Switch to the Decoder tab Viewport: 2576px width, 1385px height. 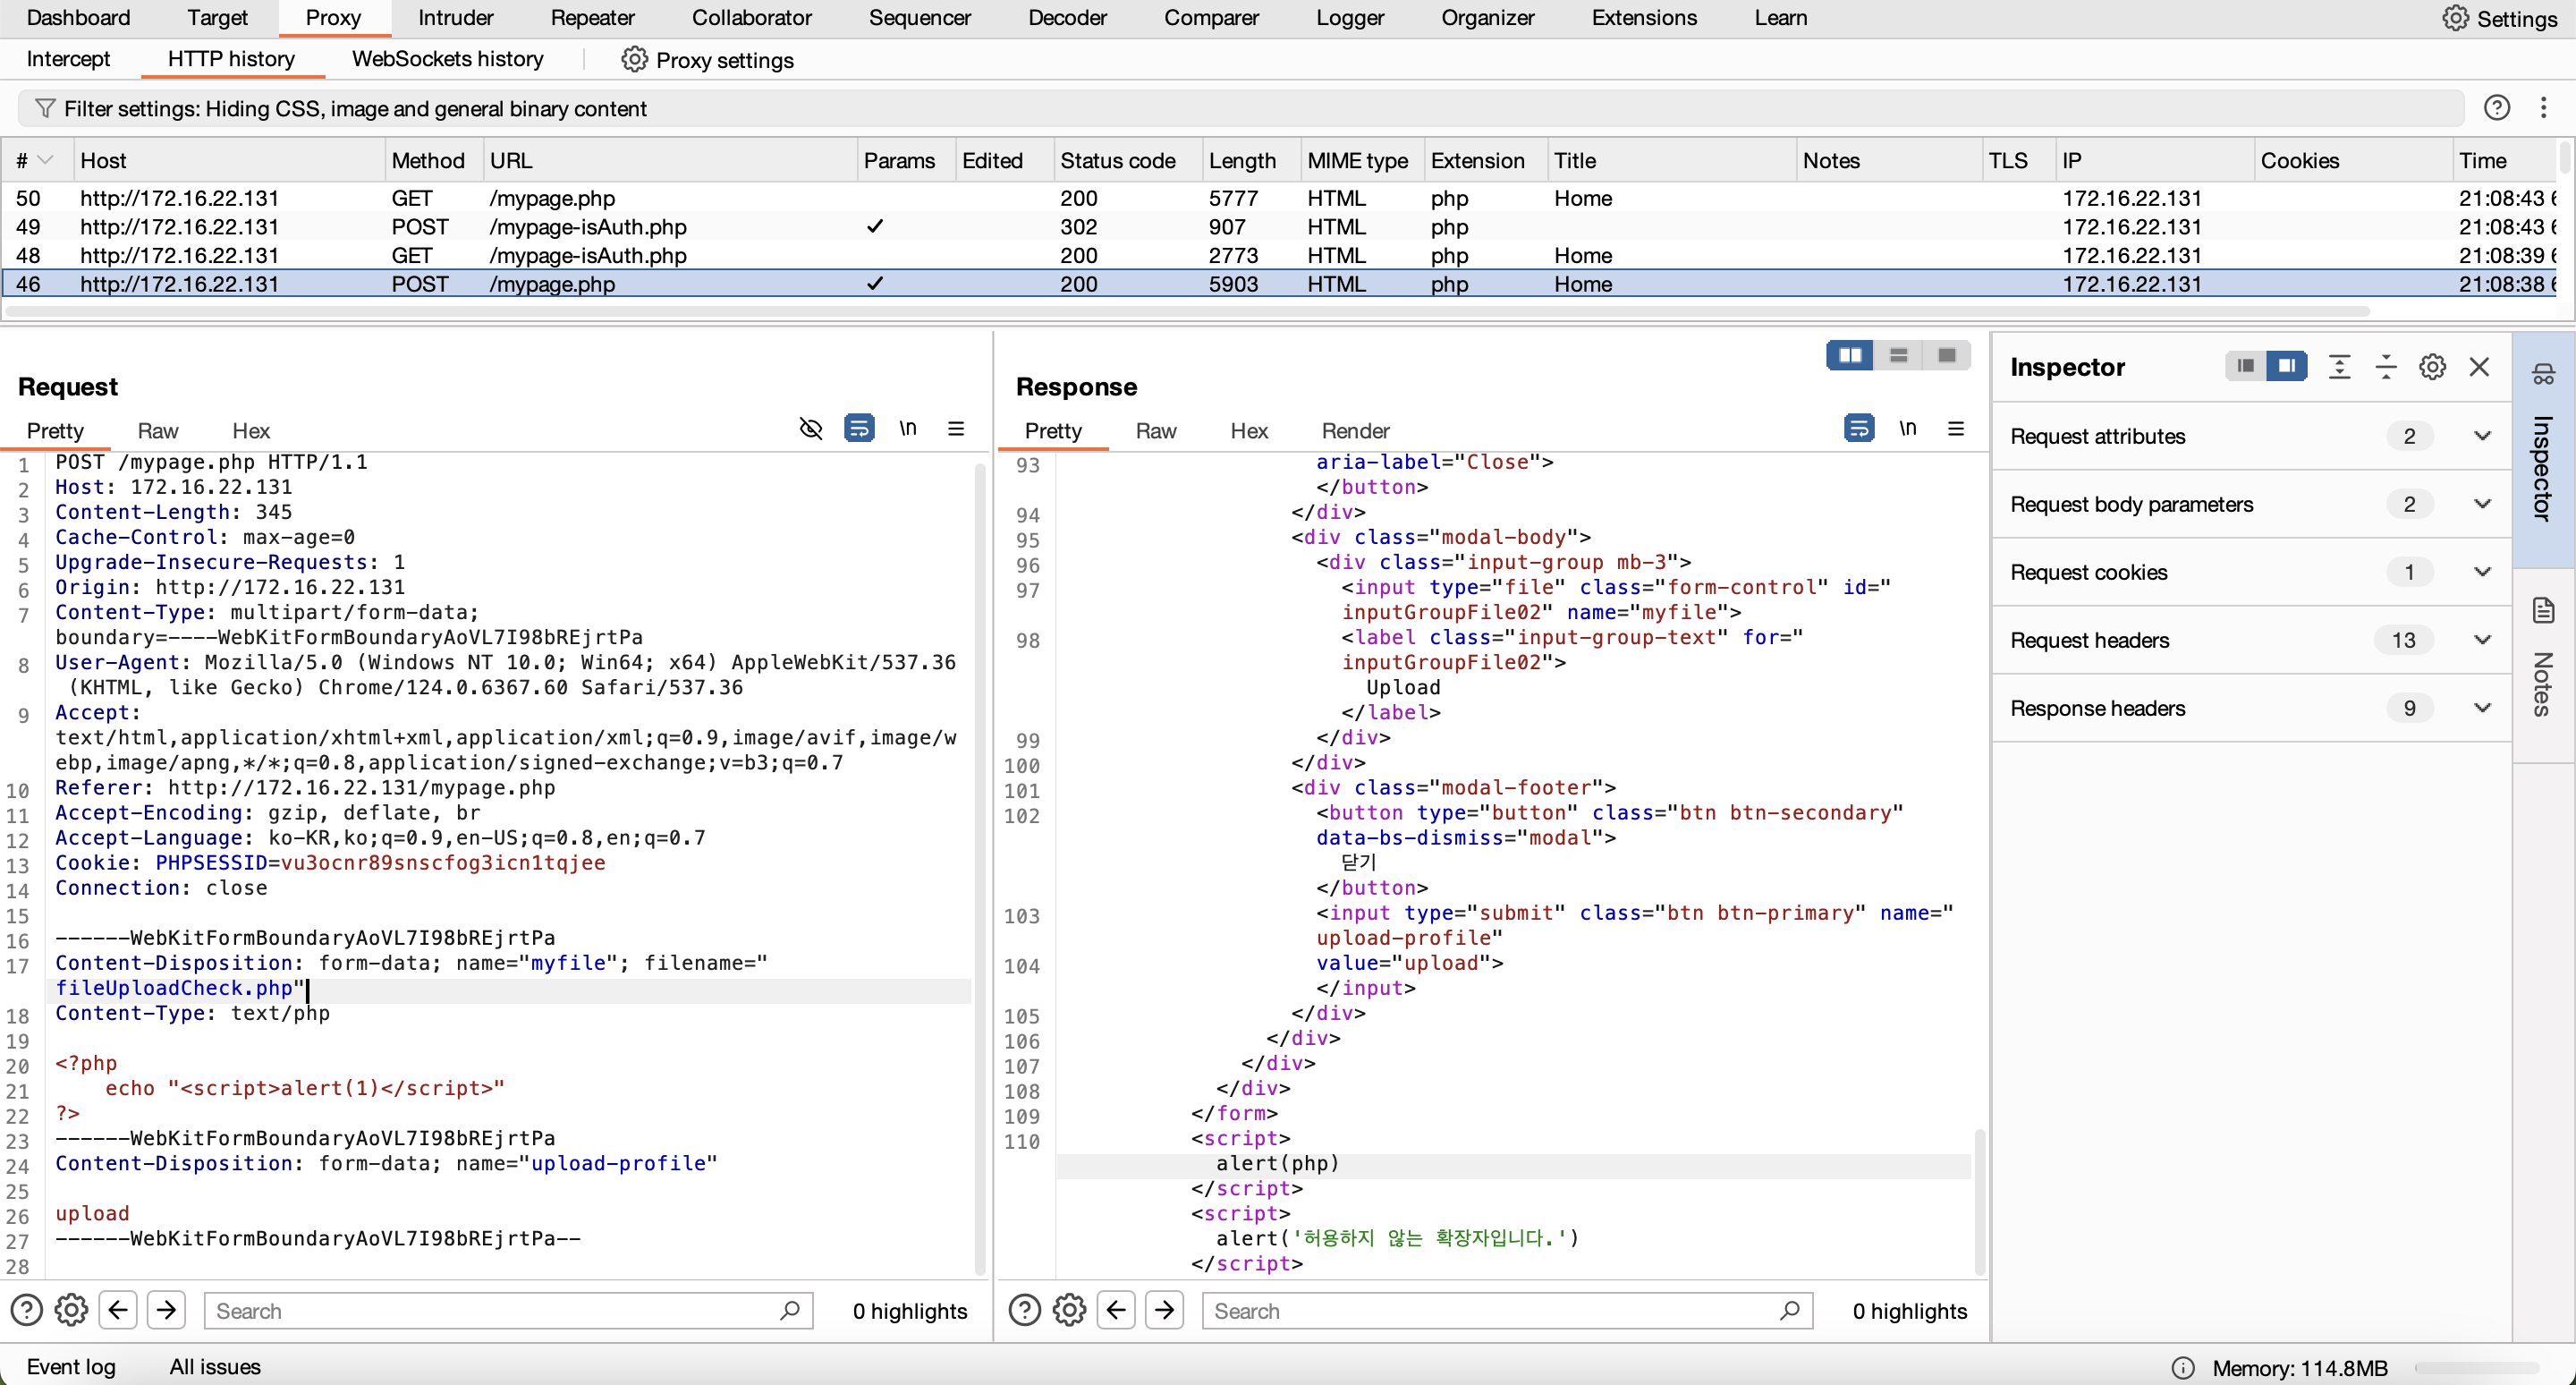(x=1067, y=18)
